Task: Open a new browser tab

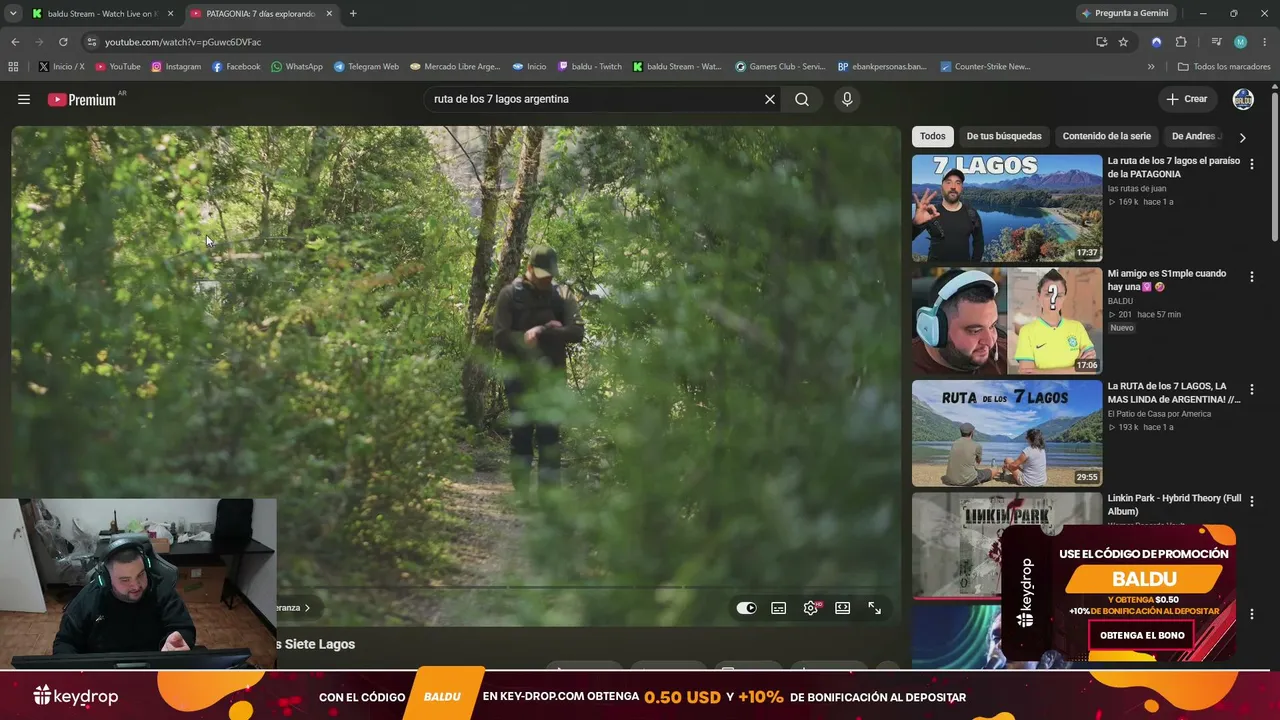Action: [353, 14]
